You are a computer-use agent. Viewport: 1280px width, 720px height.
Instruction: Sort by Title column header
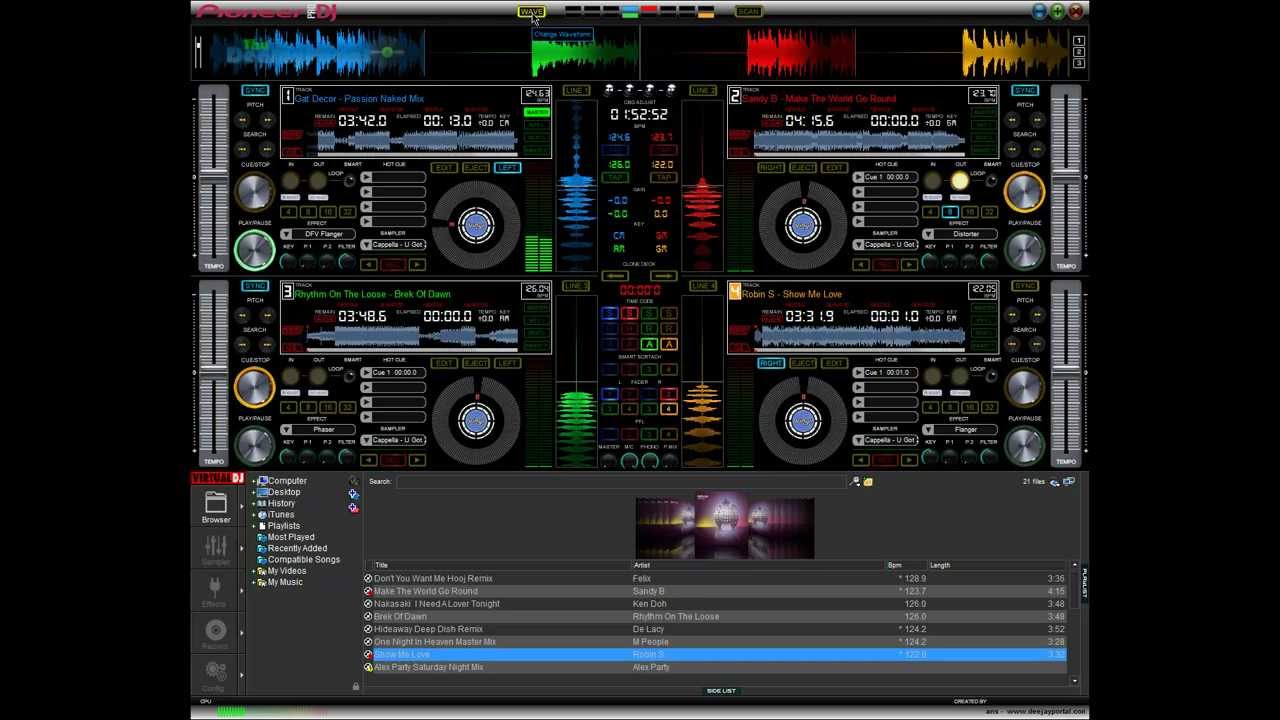pos(381,565)
